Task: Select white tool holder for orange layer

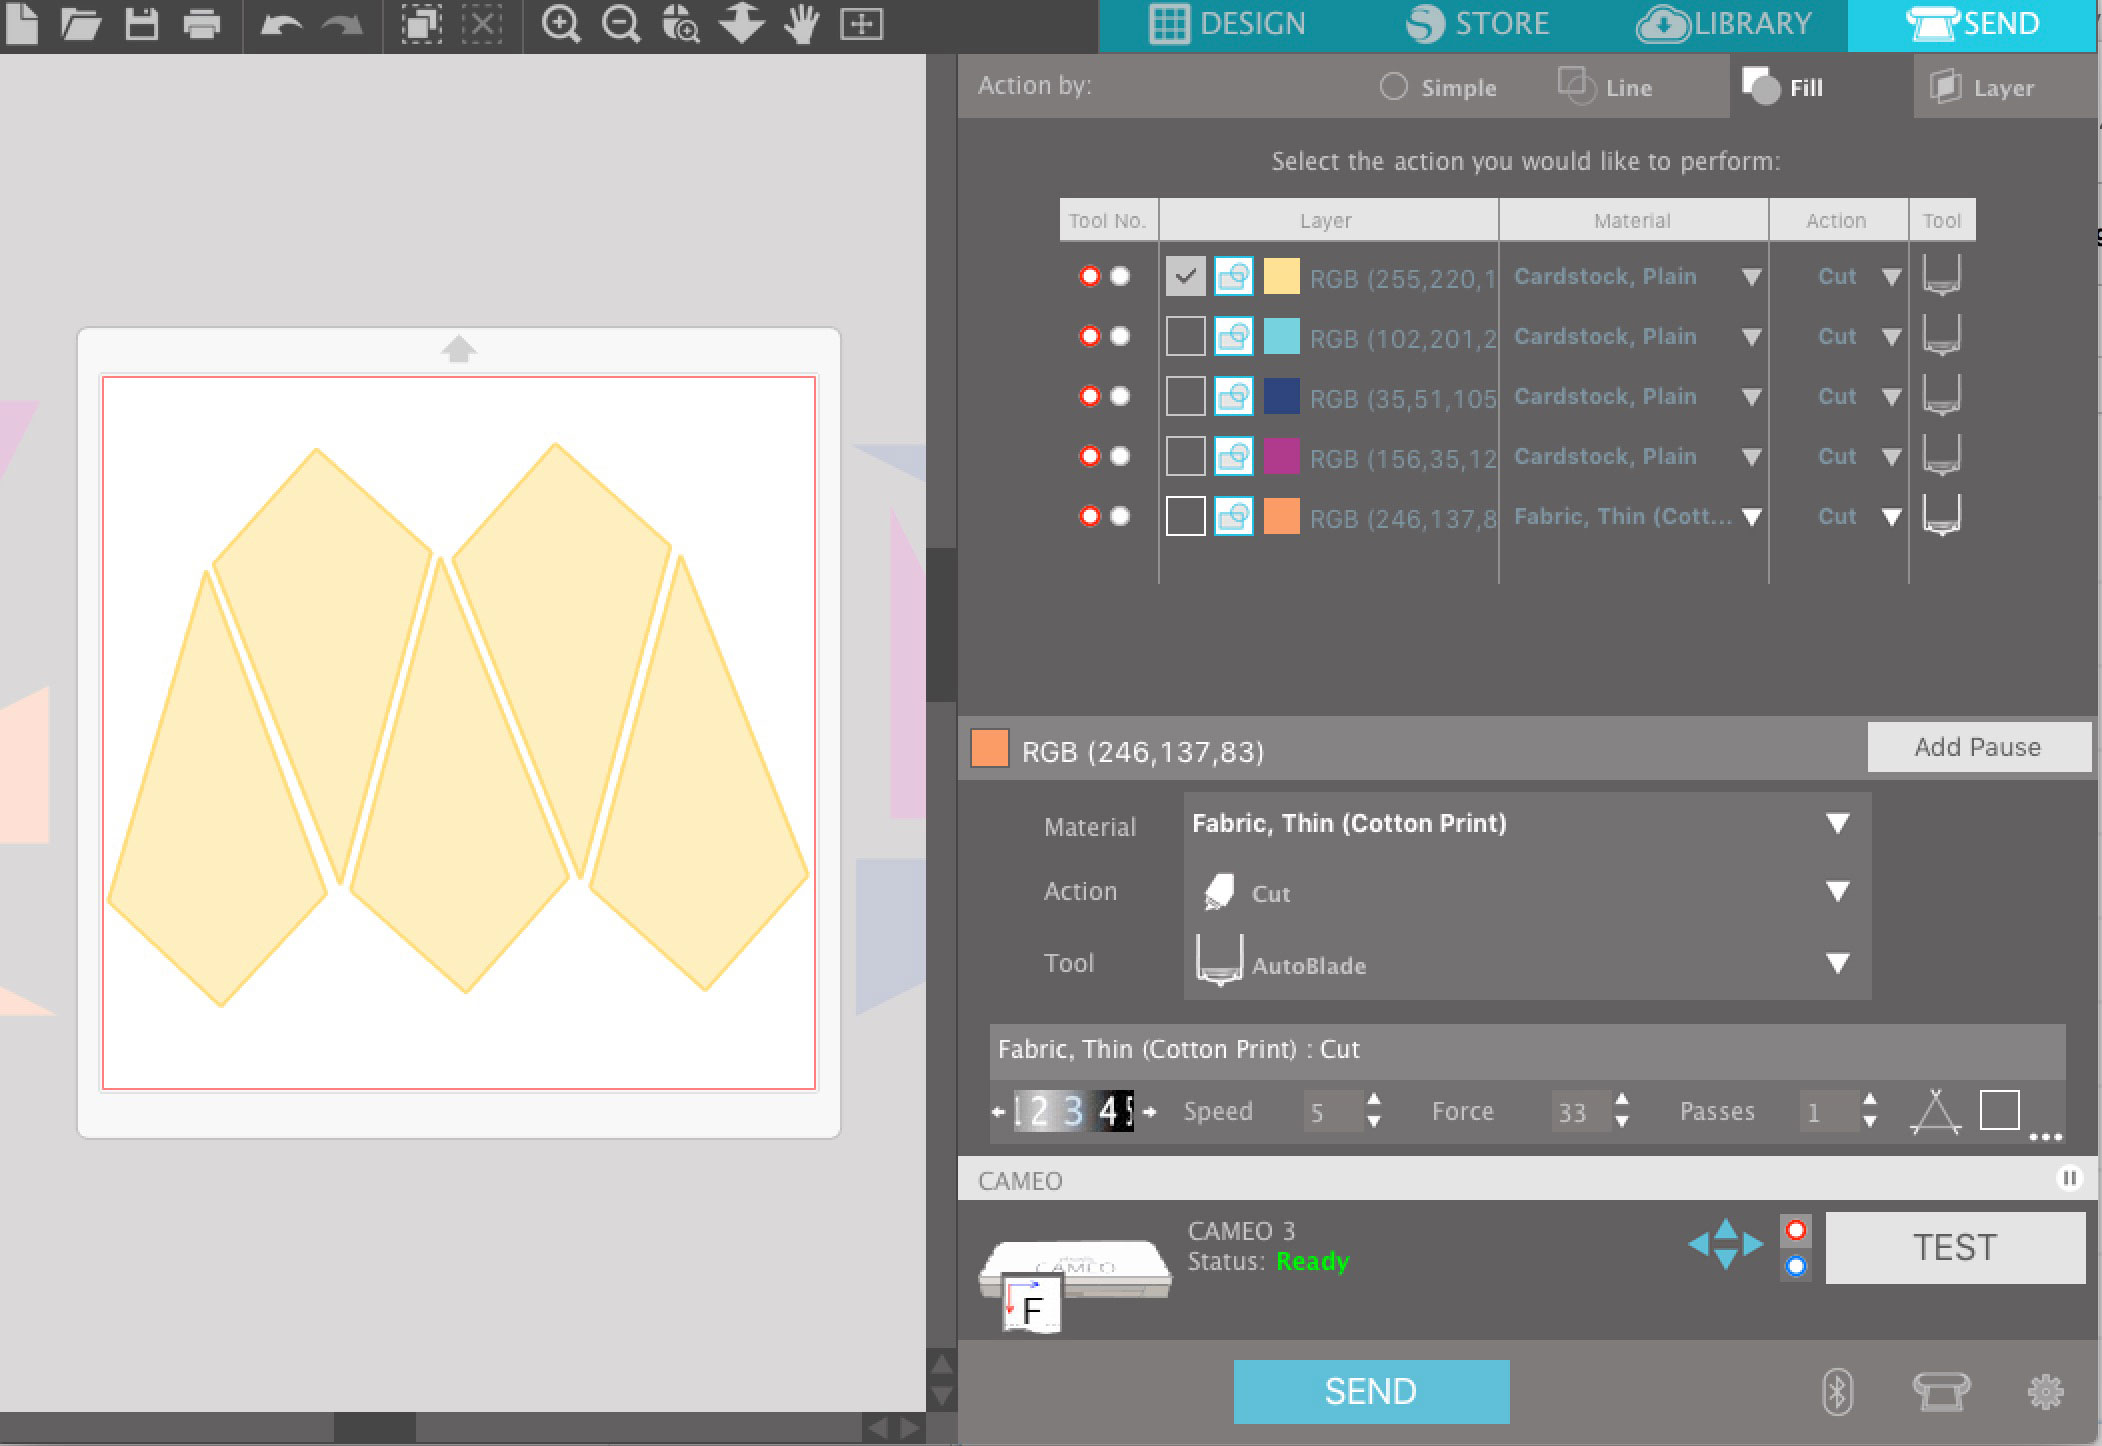Action: (x=1120, y=516)
